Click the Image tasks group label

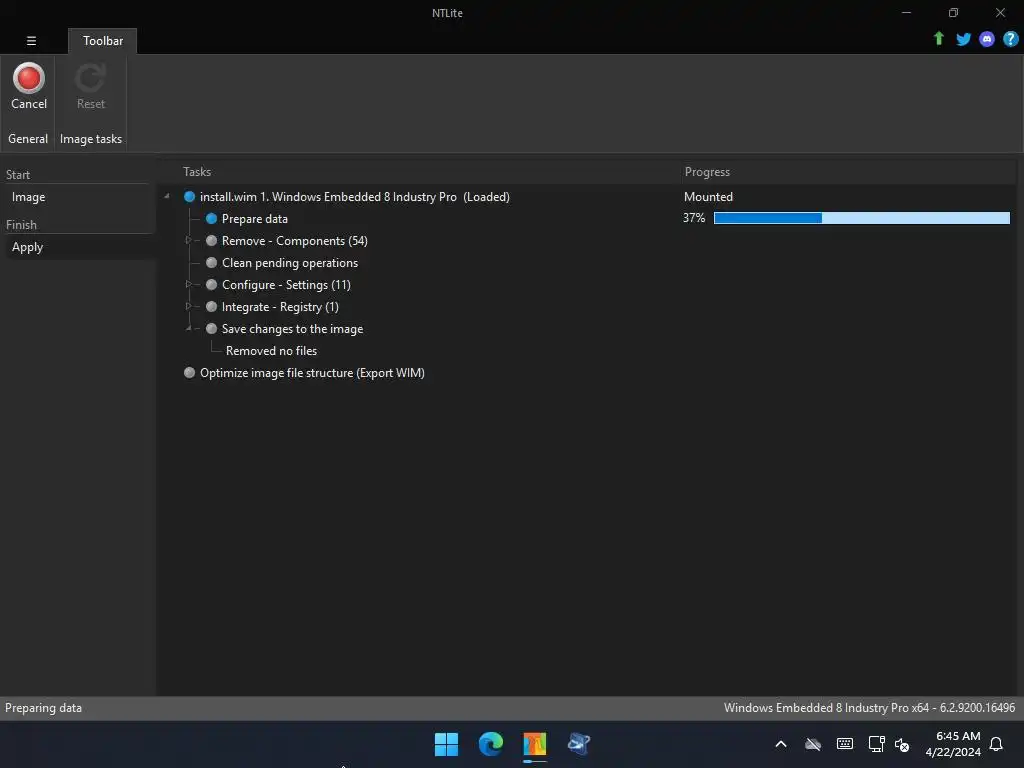point(91,138)
